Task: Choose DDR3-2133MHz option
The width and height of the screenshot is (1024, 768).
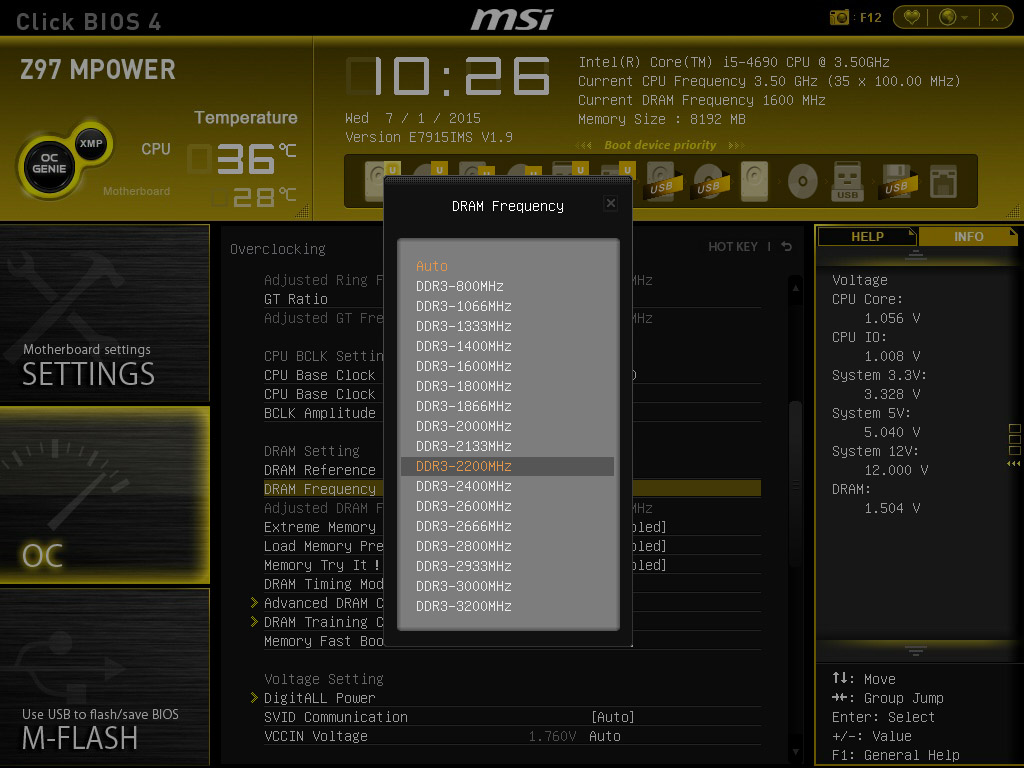Action: (x=463, y=446)
